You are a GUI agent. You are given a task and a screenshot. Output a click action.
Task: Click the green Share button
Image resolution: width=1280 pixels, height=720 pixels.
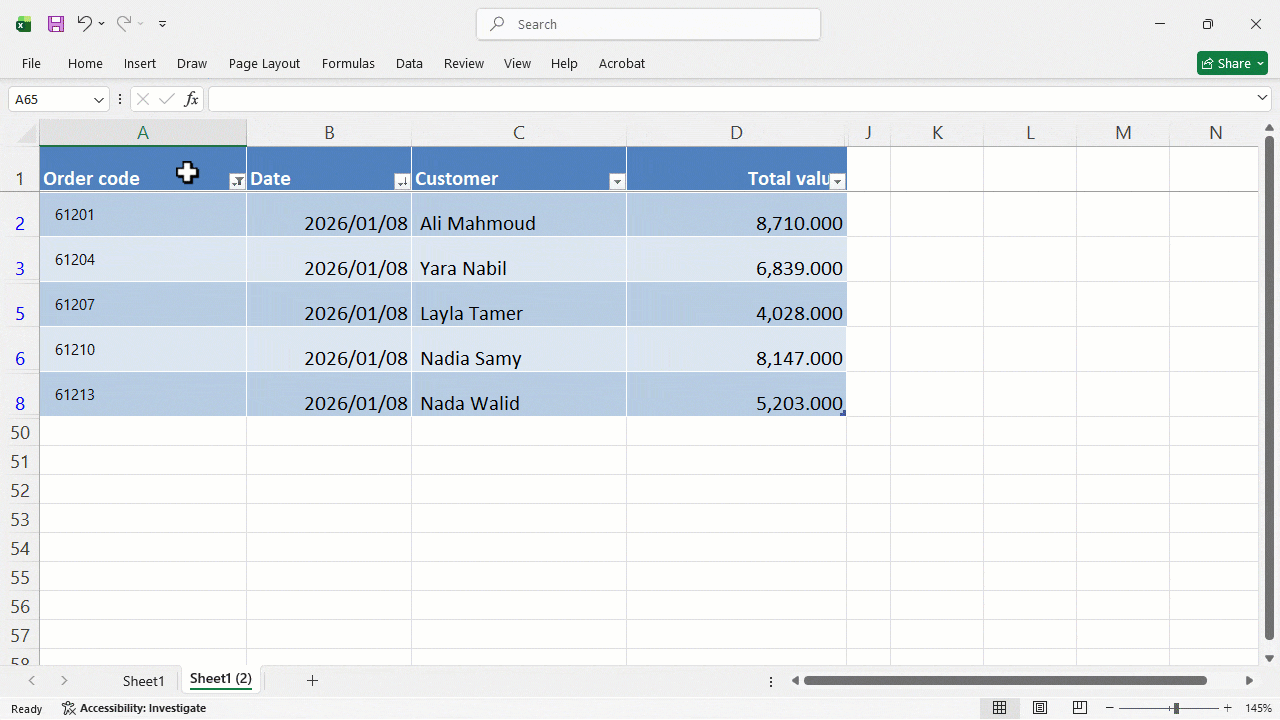click(1232, 63)
